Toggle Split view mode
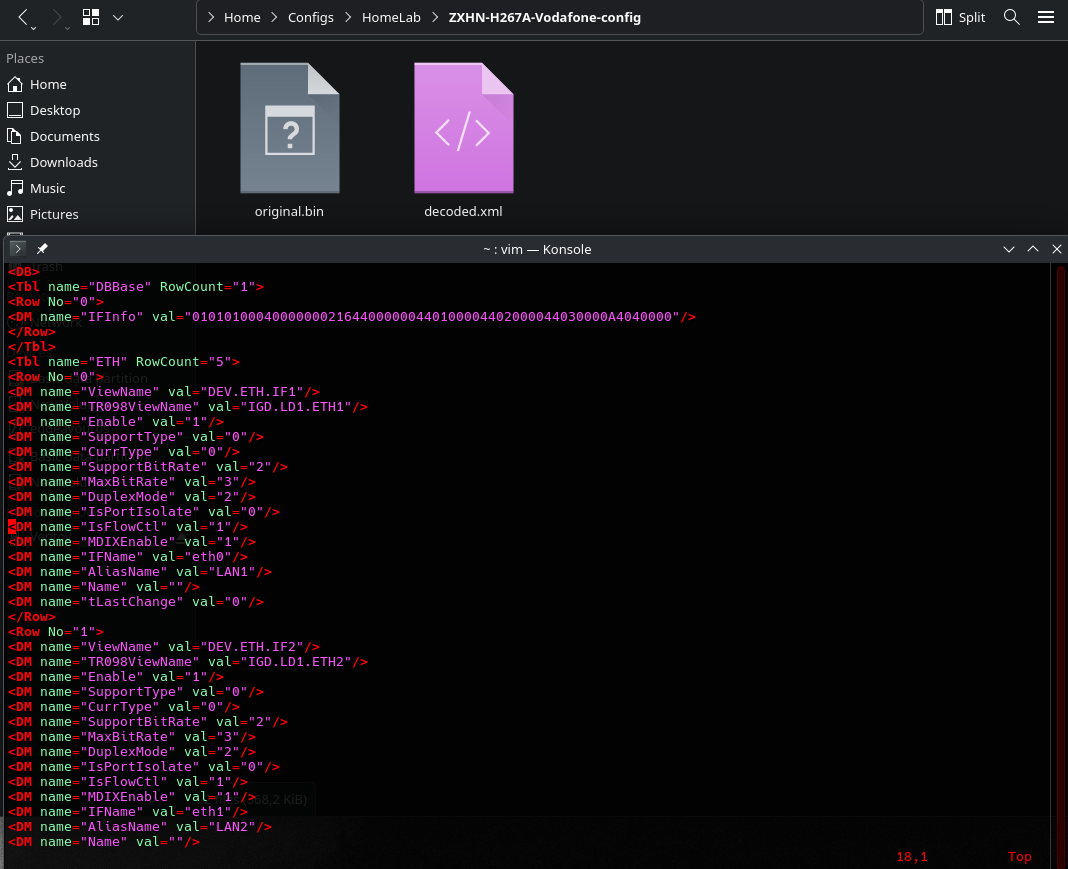1068x869 pixels. click(x=959, y=16)
